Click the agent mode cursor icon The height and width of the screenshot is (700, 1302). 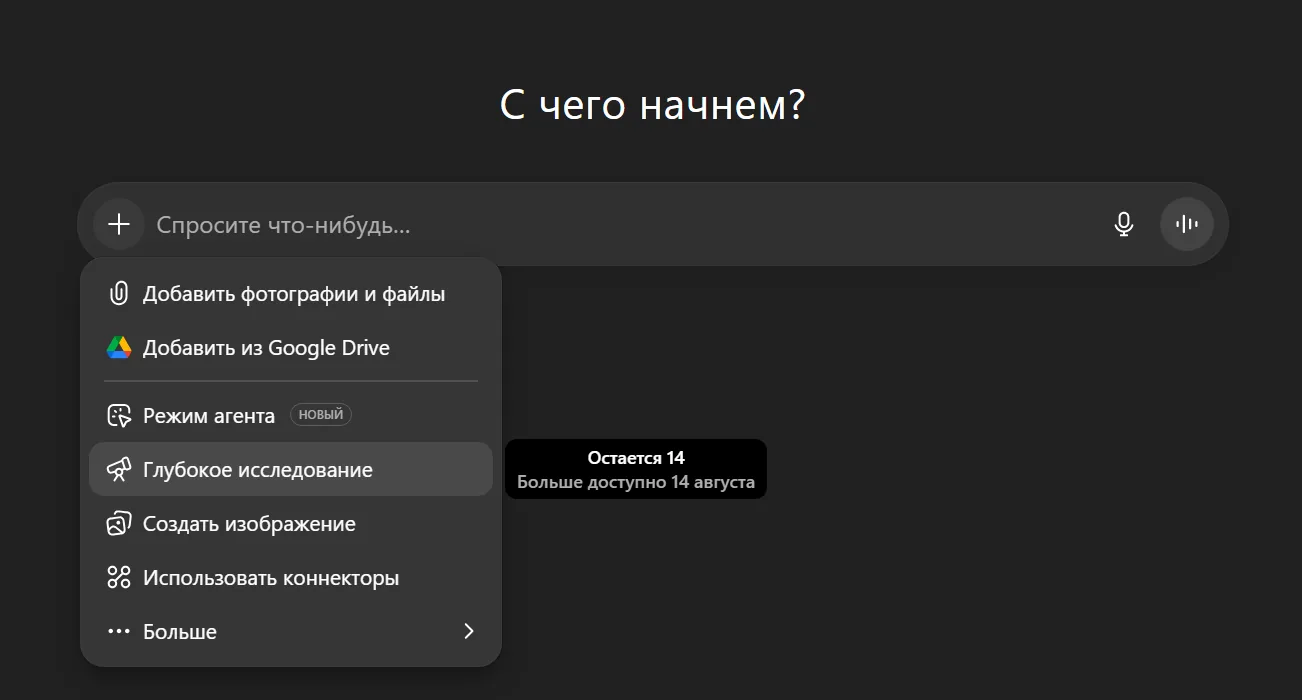tap(119, 415)
